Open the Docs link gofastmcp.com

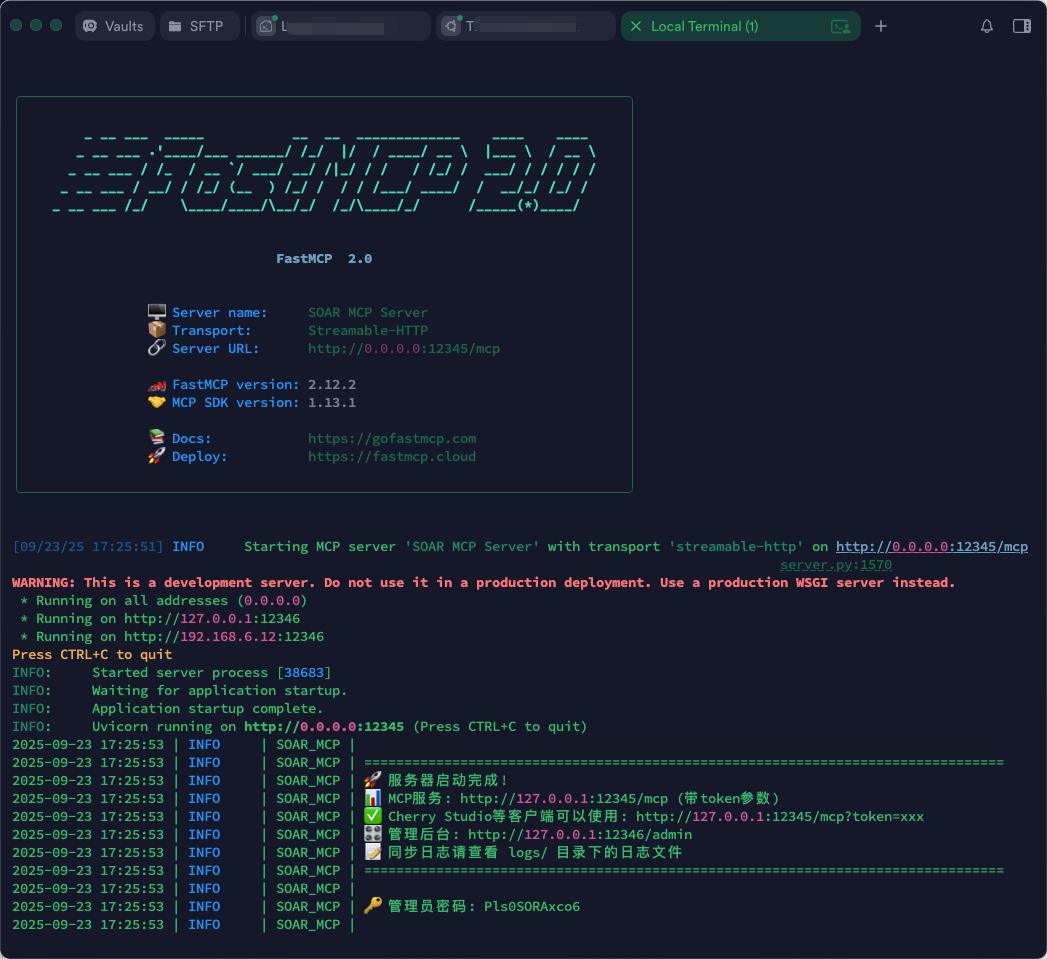[x=392, y=439]
